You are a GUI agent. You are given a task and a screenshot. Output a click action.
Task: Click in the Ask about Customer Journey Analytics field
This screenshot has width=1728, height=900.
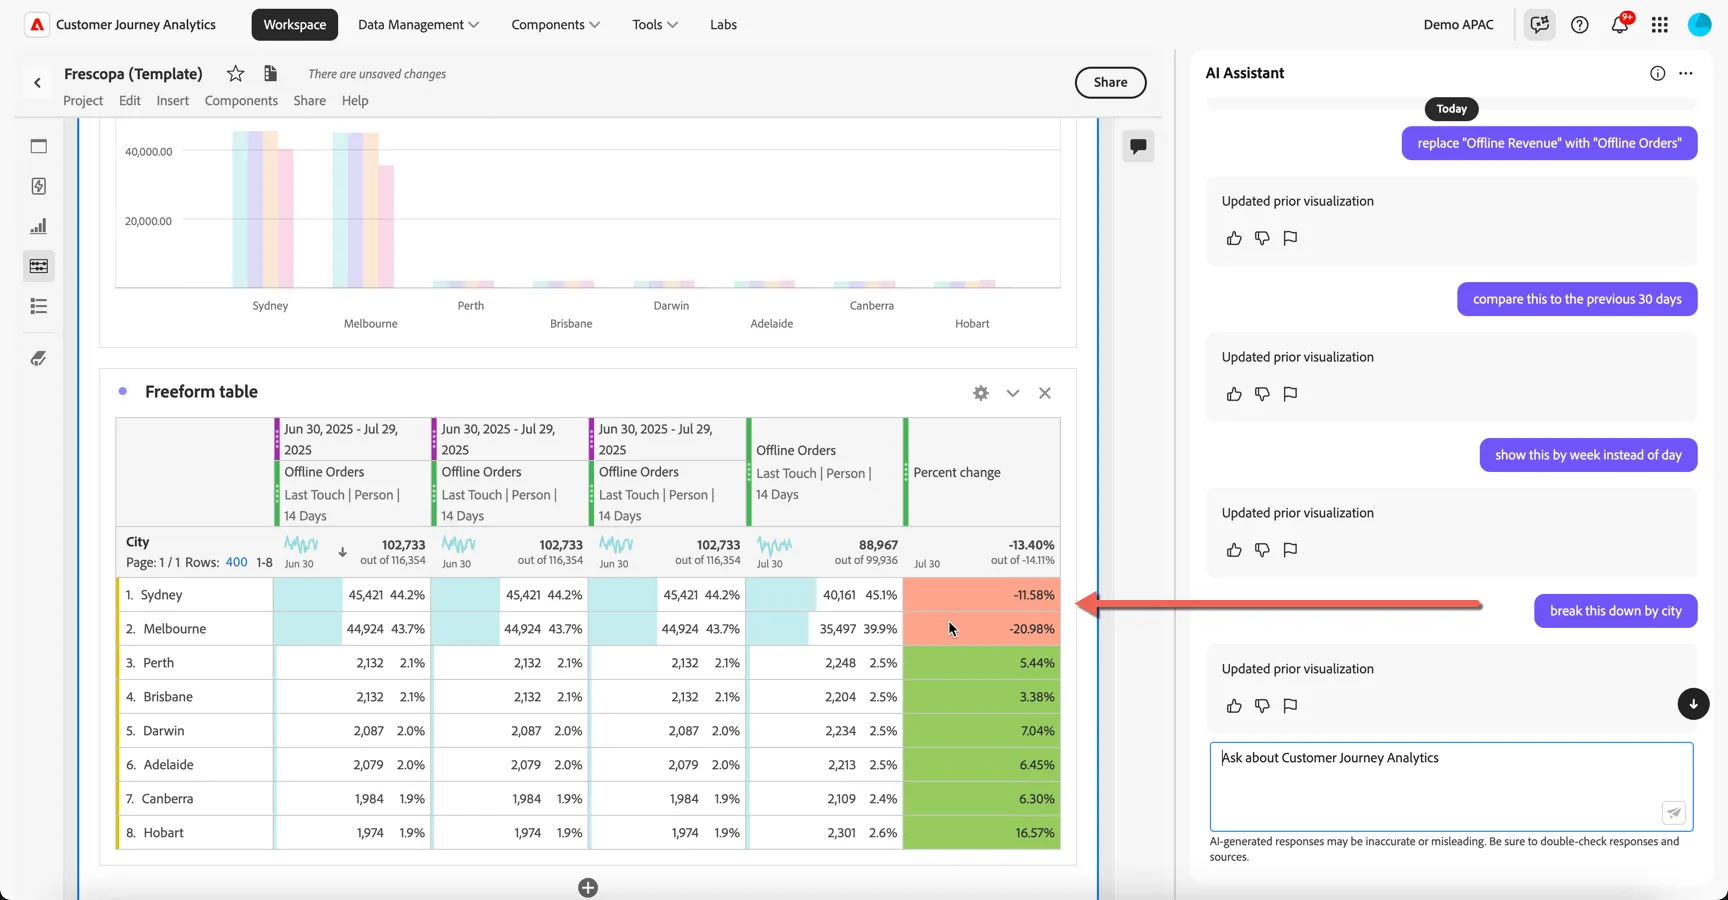(x=1451, y=786)
